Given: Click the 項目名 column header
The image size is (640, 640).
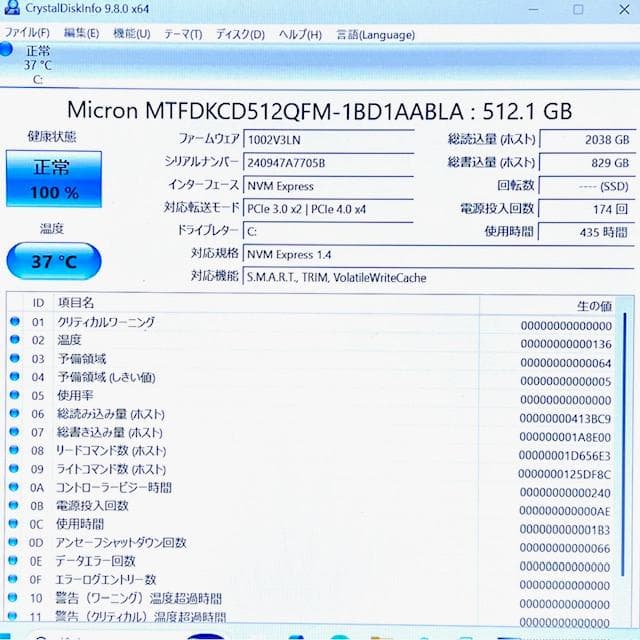Looking at the screenshot, I should [76, 303].
